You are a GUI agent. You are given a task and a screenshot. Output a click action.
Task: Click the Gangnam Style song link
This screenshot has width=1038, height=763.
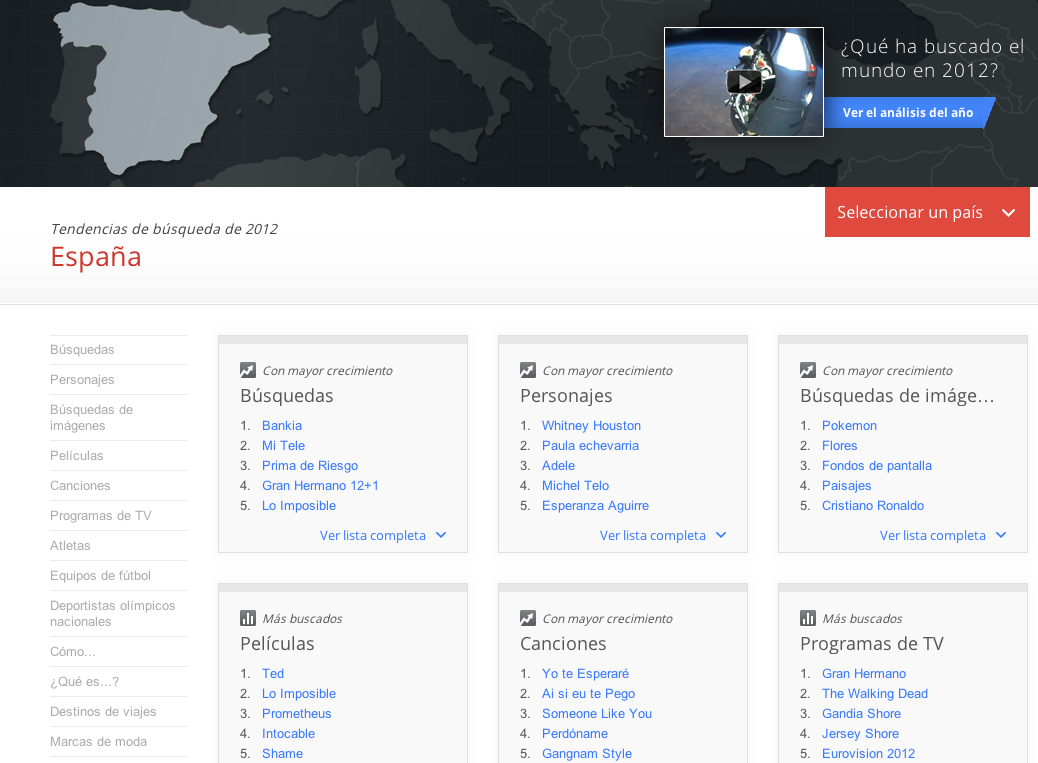(x=587, y=753)
